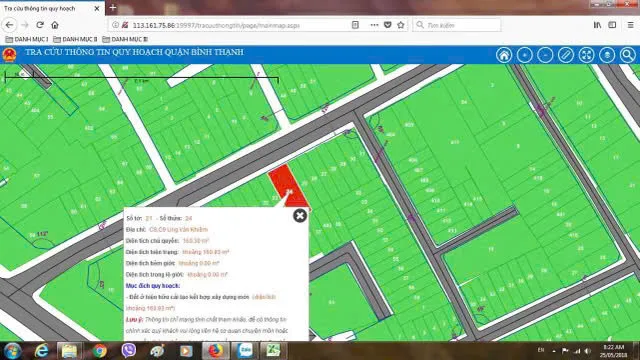
Task: Select the ruler measurement tool
Action: [566, 55]
